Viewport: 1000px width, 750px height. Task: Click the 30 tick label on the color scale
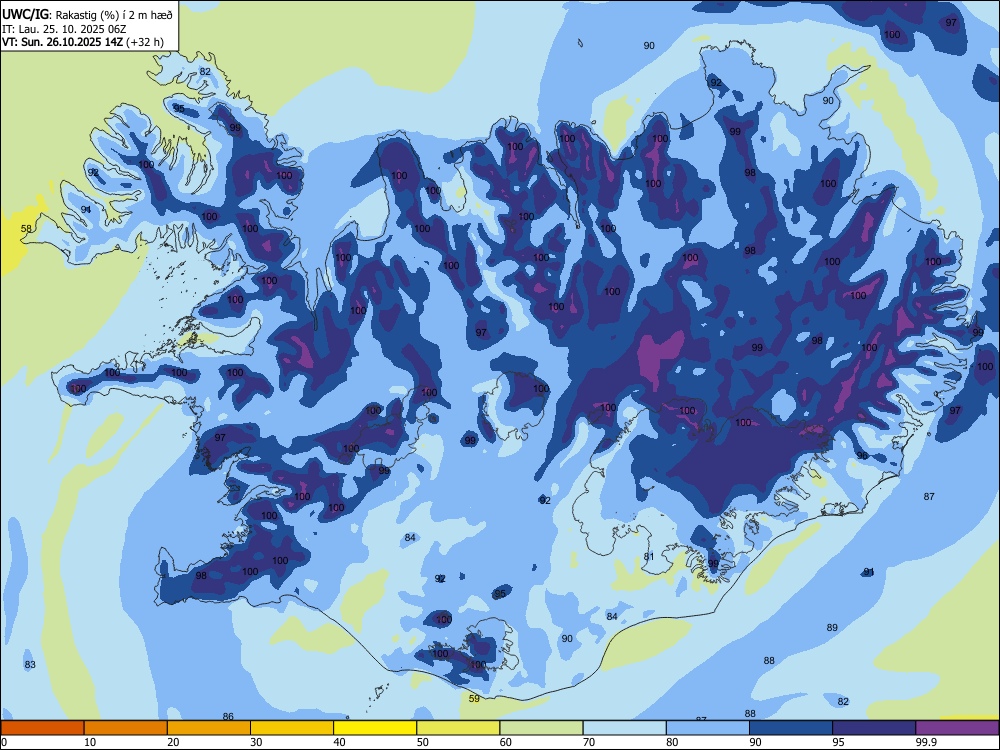(256, 742)
